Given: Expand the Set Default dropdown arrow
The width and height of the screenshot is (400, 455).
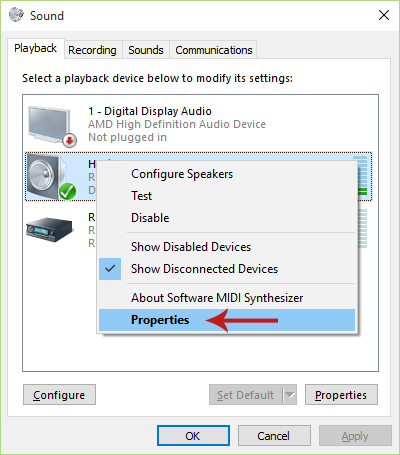Looking at the screenshot, I should tap(290, 395).
